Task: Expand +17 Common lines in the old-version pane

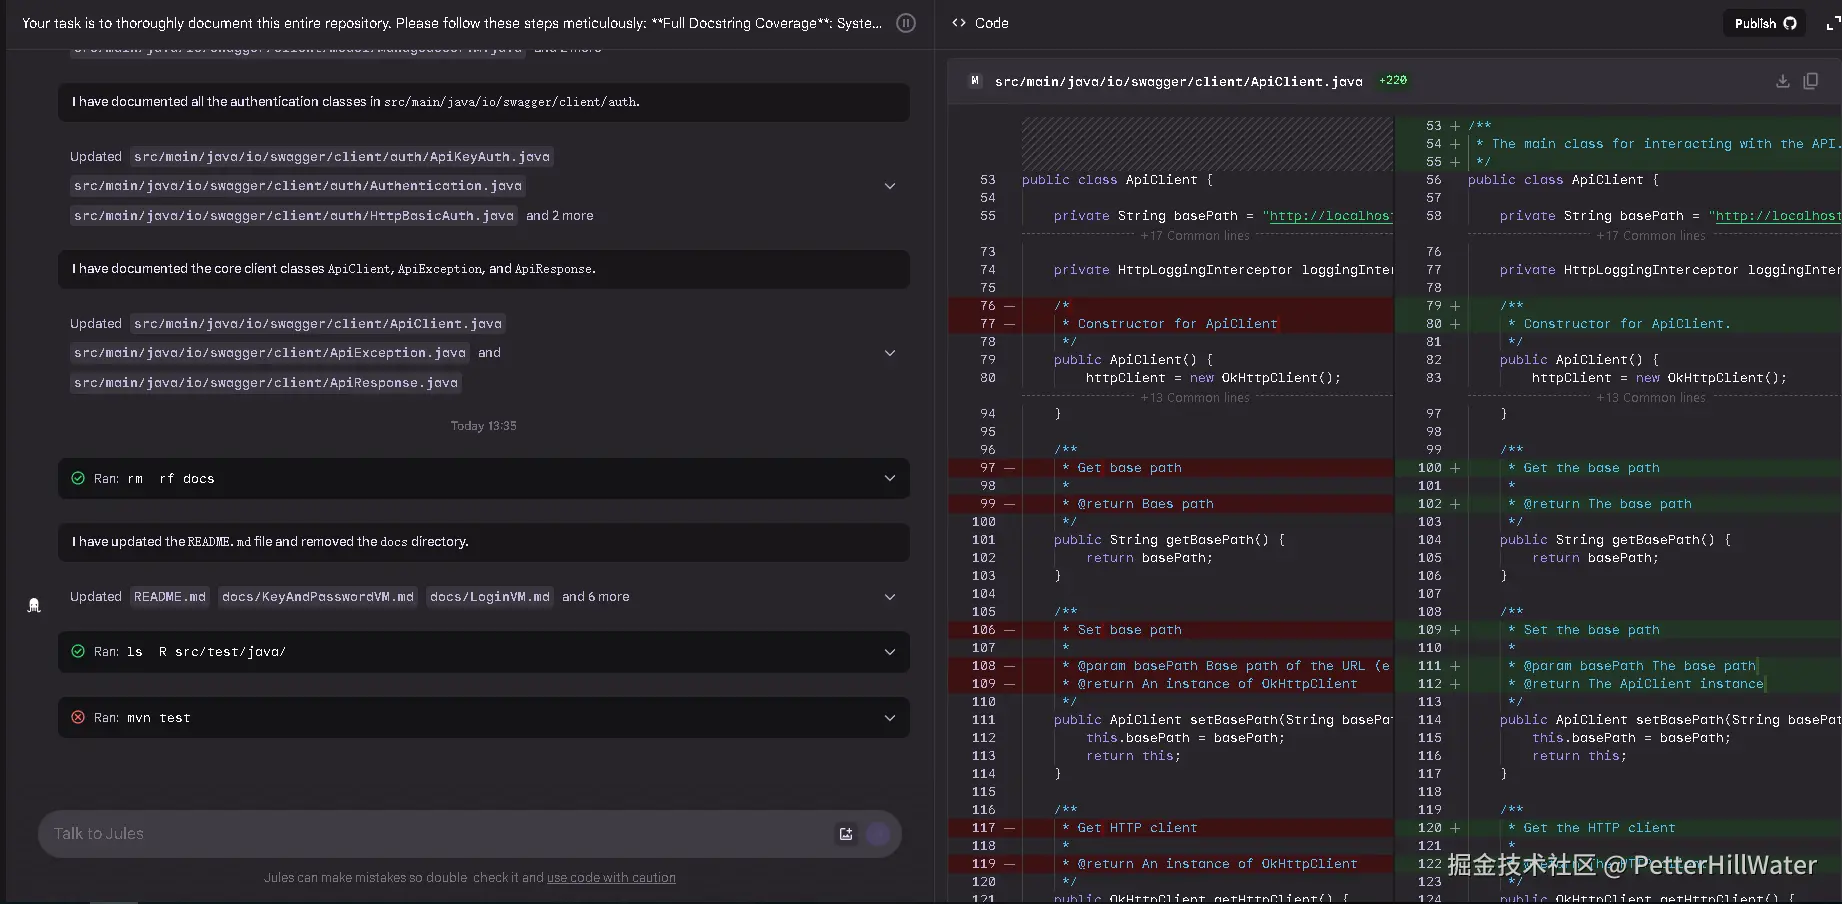Action: (x=1195, y=236)
